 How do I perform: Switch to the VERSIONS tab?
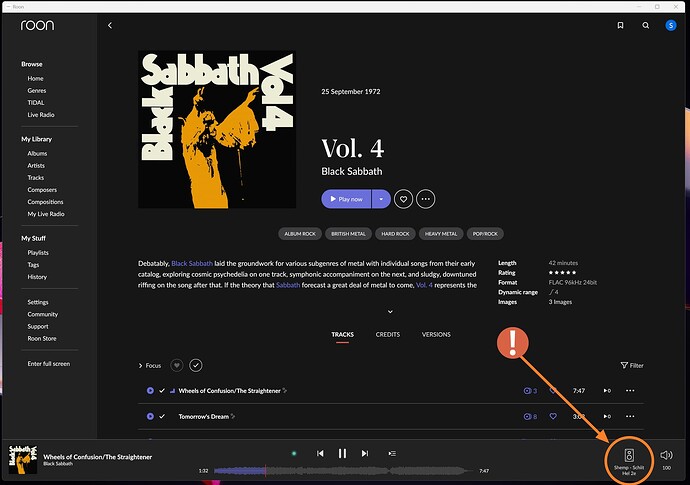coord(436,334)
